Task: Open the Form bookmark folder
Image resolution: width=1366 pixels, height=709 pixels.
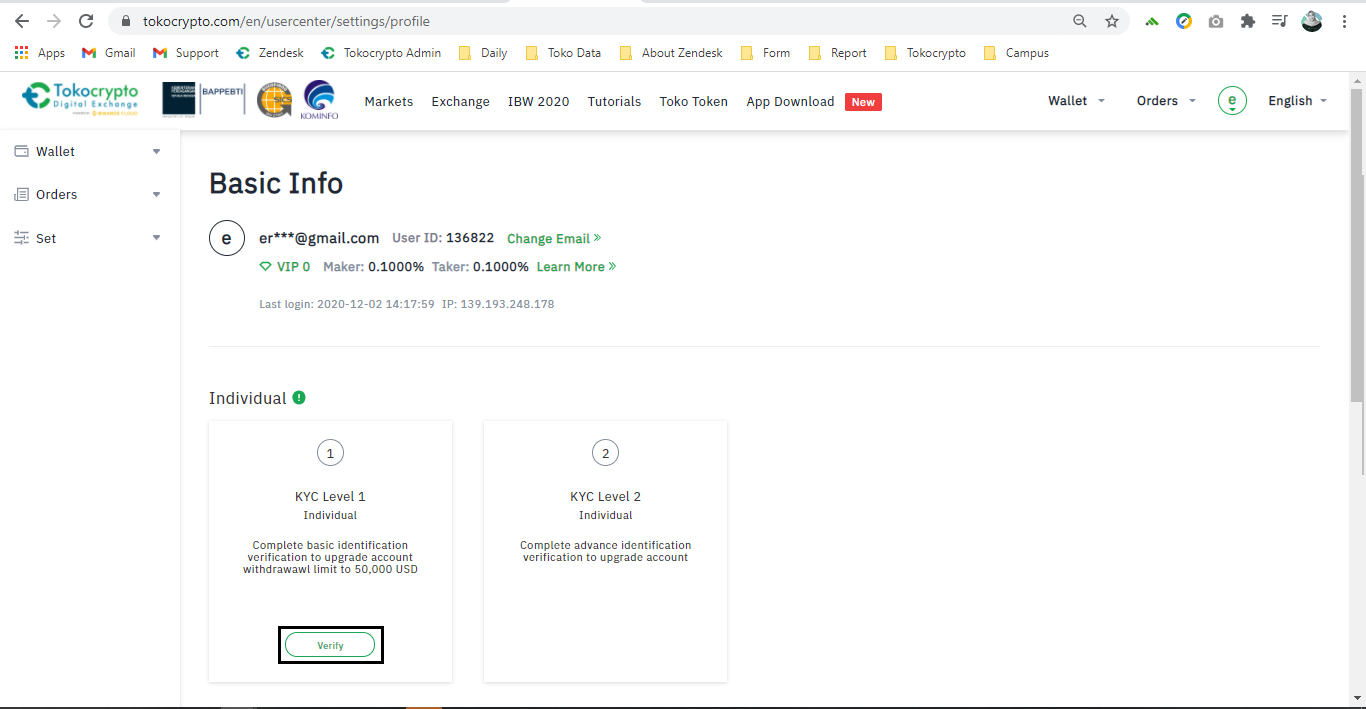Action: (765, 53)
